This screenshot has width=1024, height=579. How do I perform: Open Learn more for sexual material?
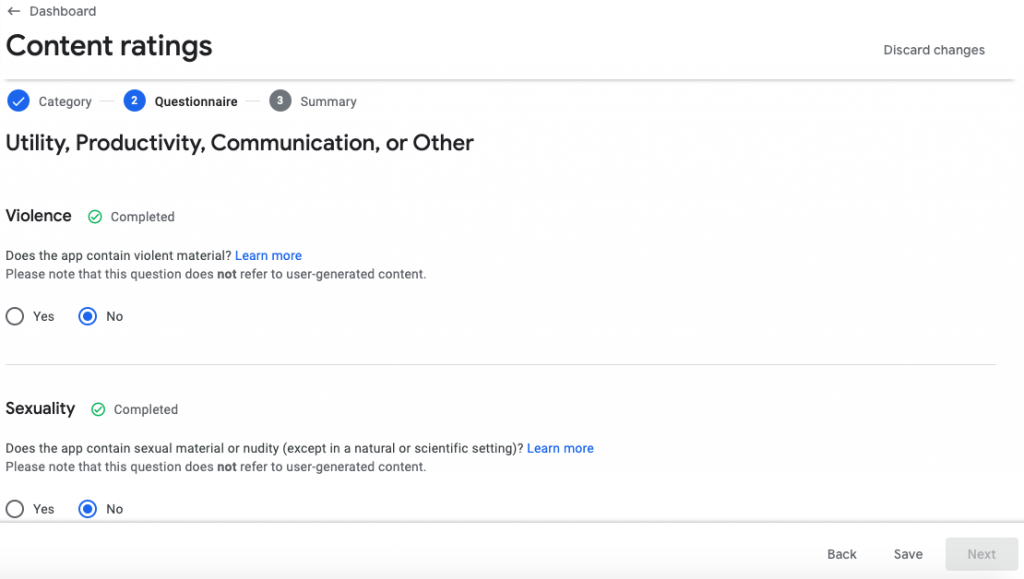[560, 449]
